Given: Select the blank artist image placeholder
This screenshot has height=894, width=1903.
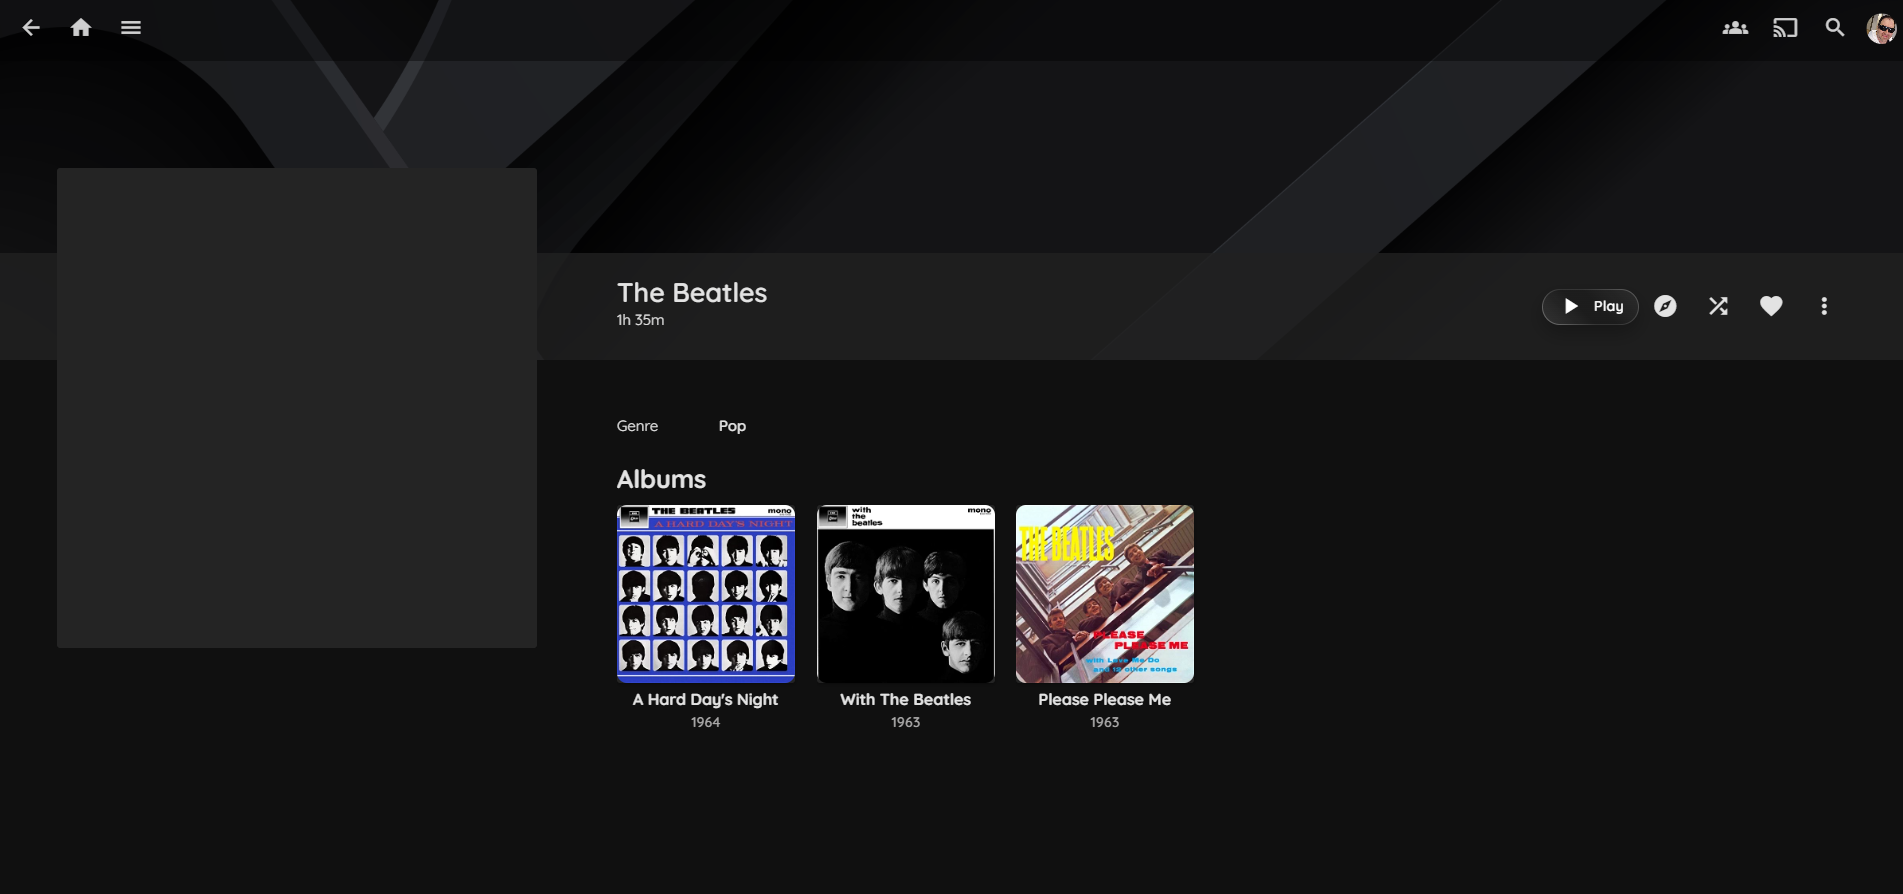Looking at the screenshot, I should [297, 408].
